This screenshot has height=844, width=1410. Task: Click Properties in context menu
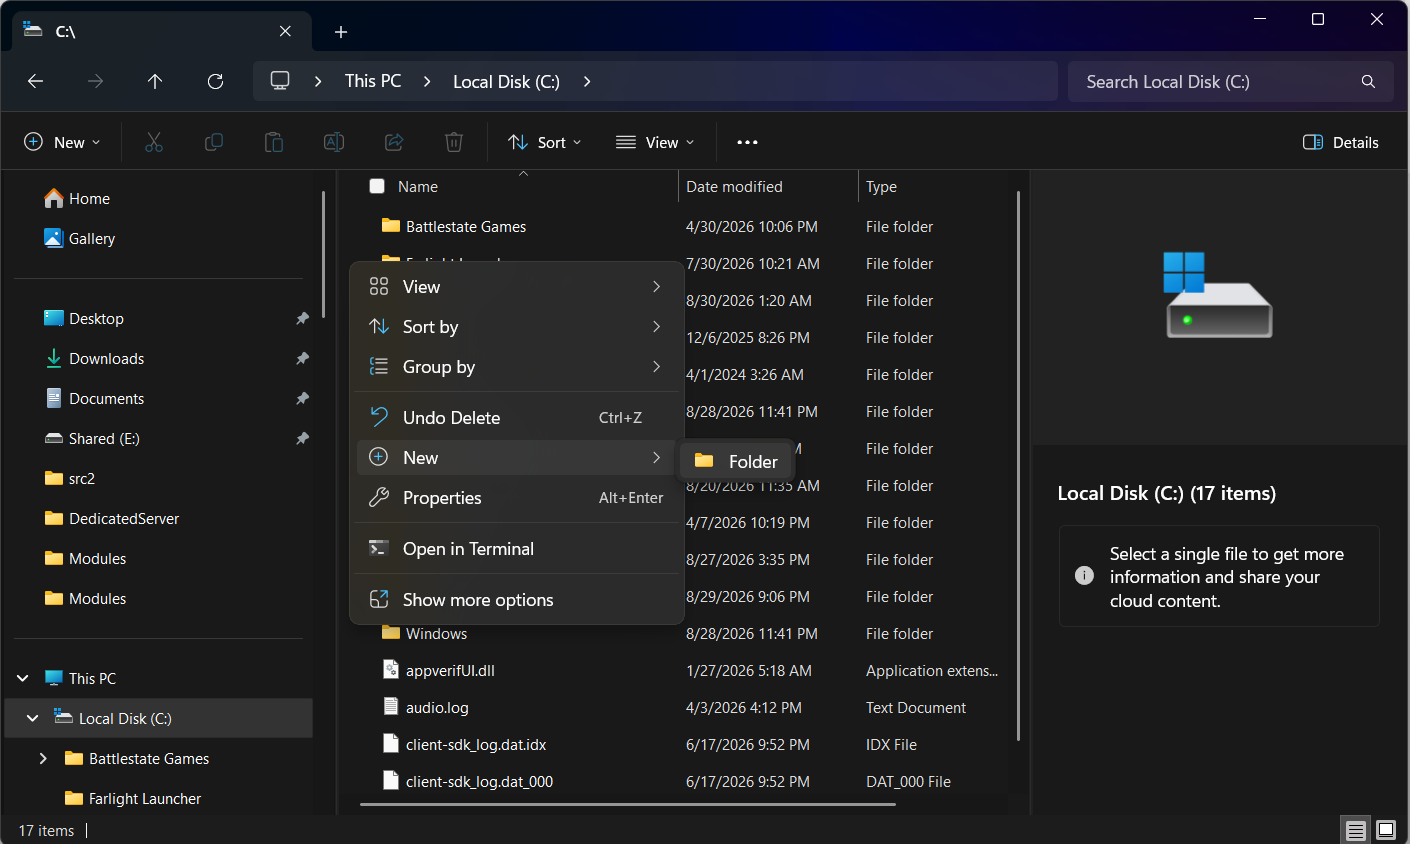517,498
